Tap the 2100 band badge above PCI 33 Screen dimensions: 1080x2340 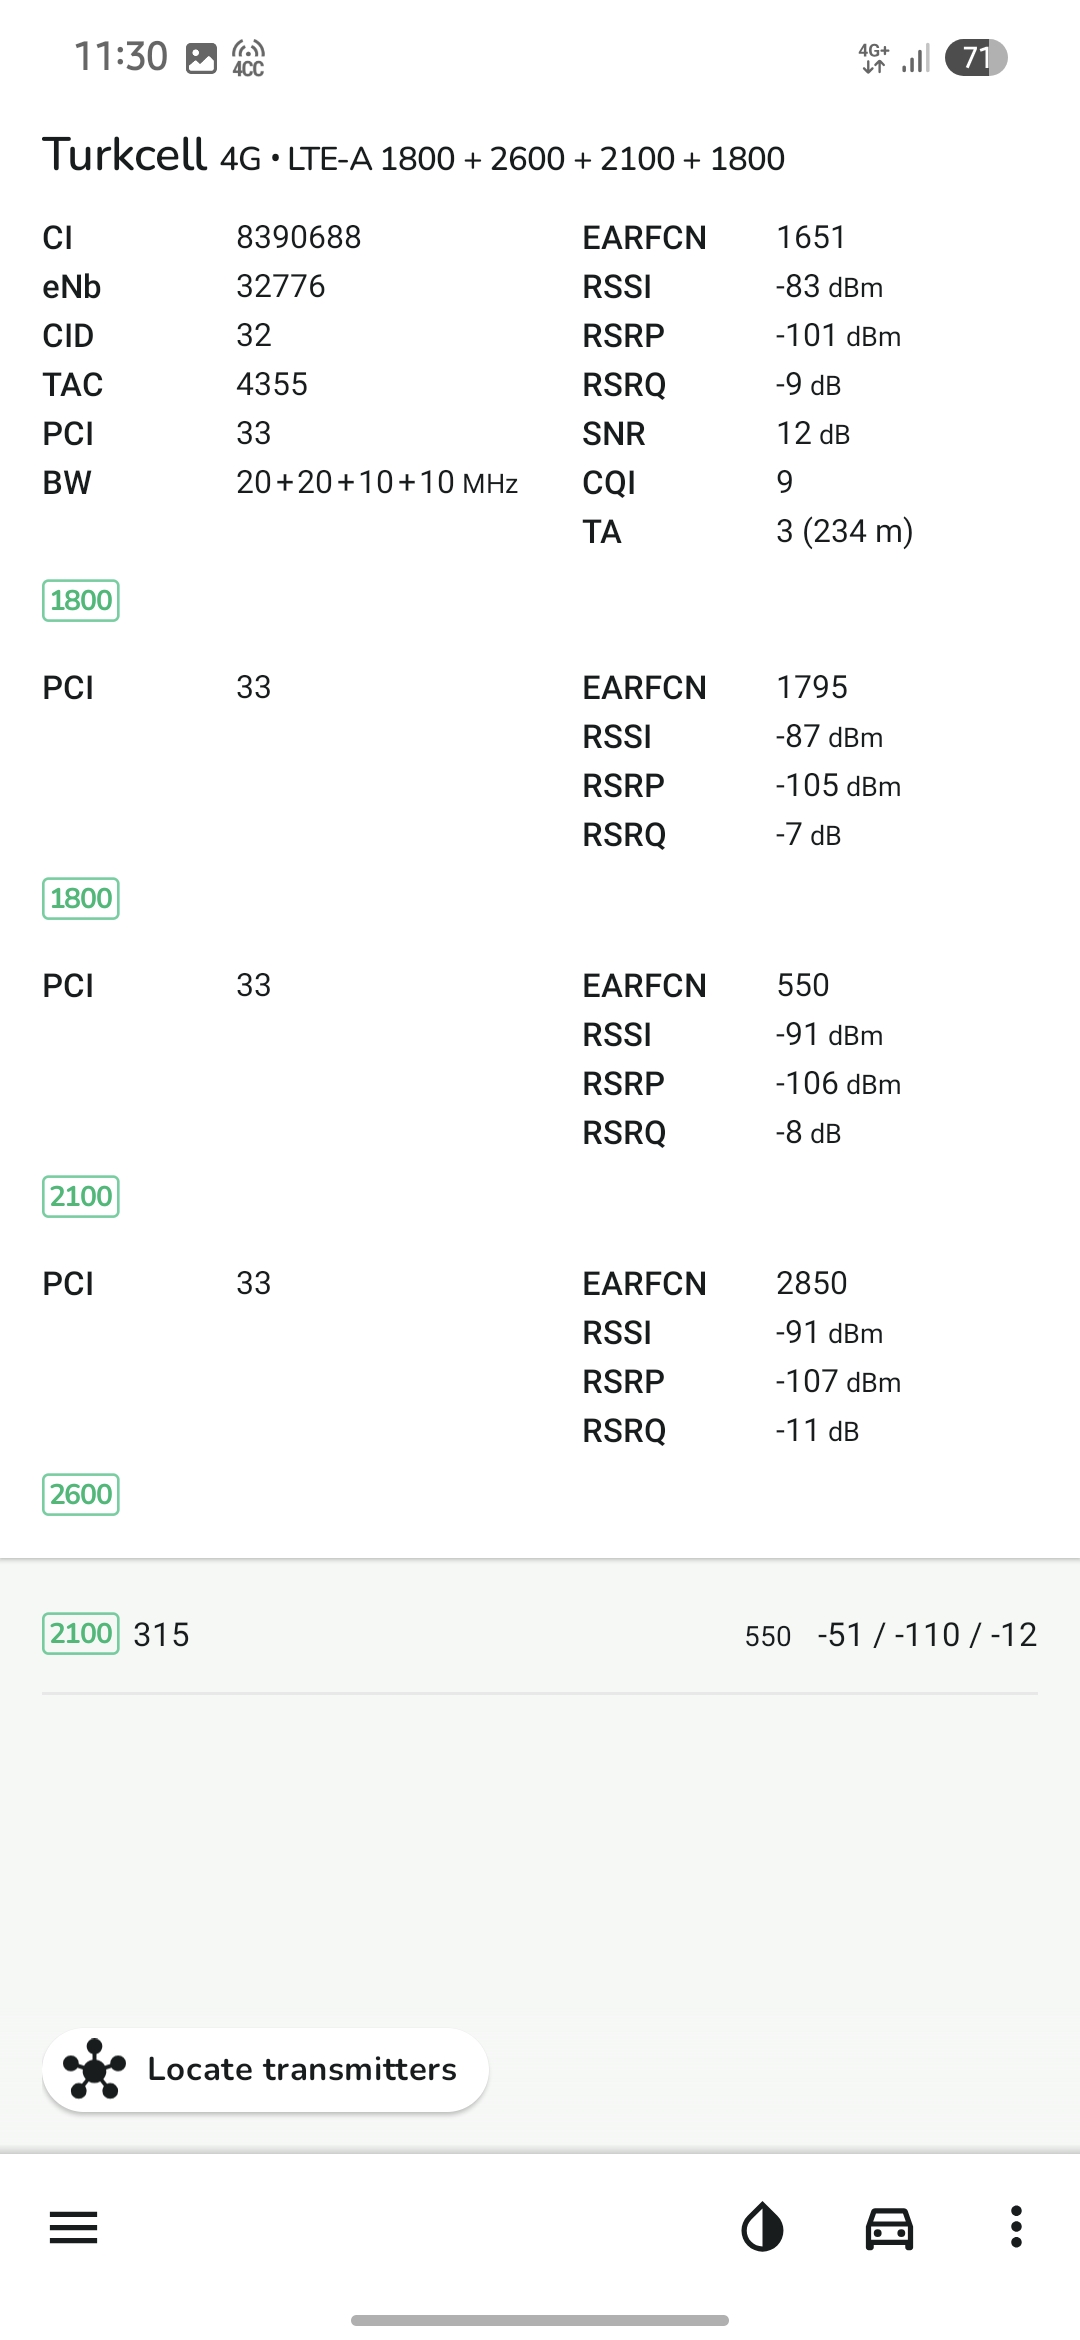pos(81,1196)
